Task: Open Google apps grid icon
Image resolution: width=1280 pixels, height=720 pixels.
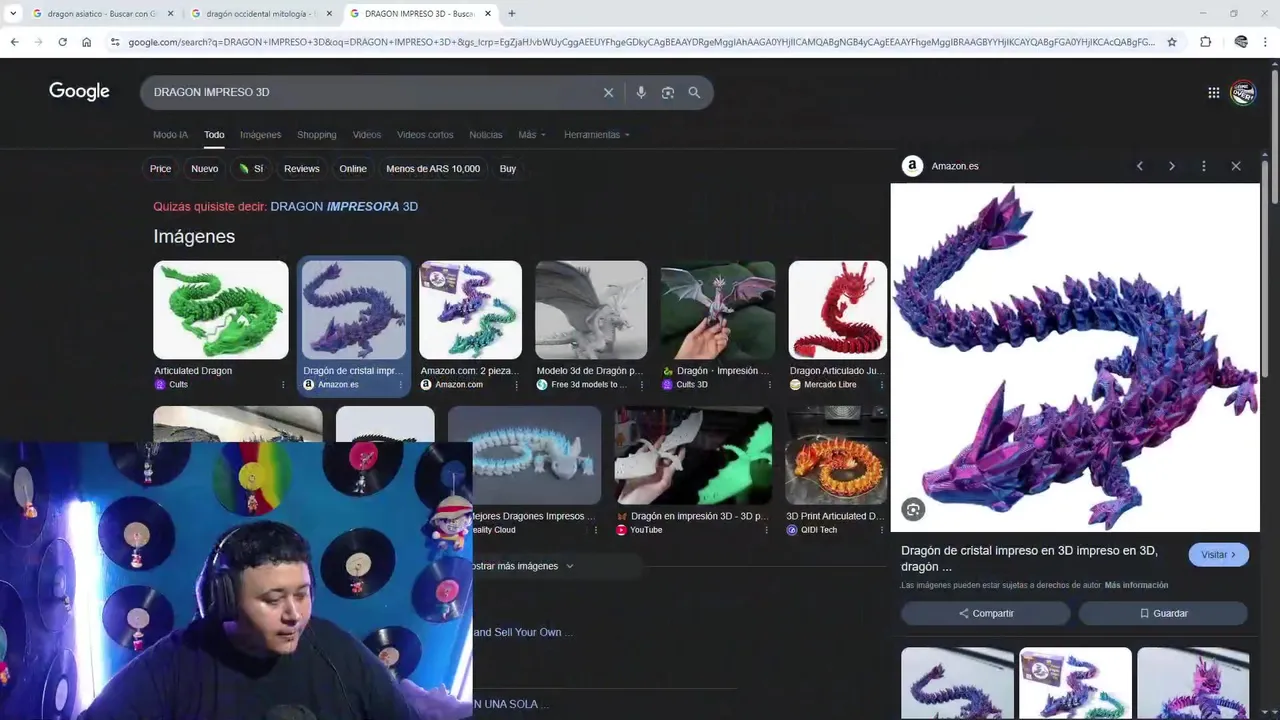Action: coord(1213,92)
